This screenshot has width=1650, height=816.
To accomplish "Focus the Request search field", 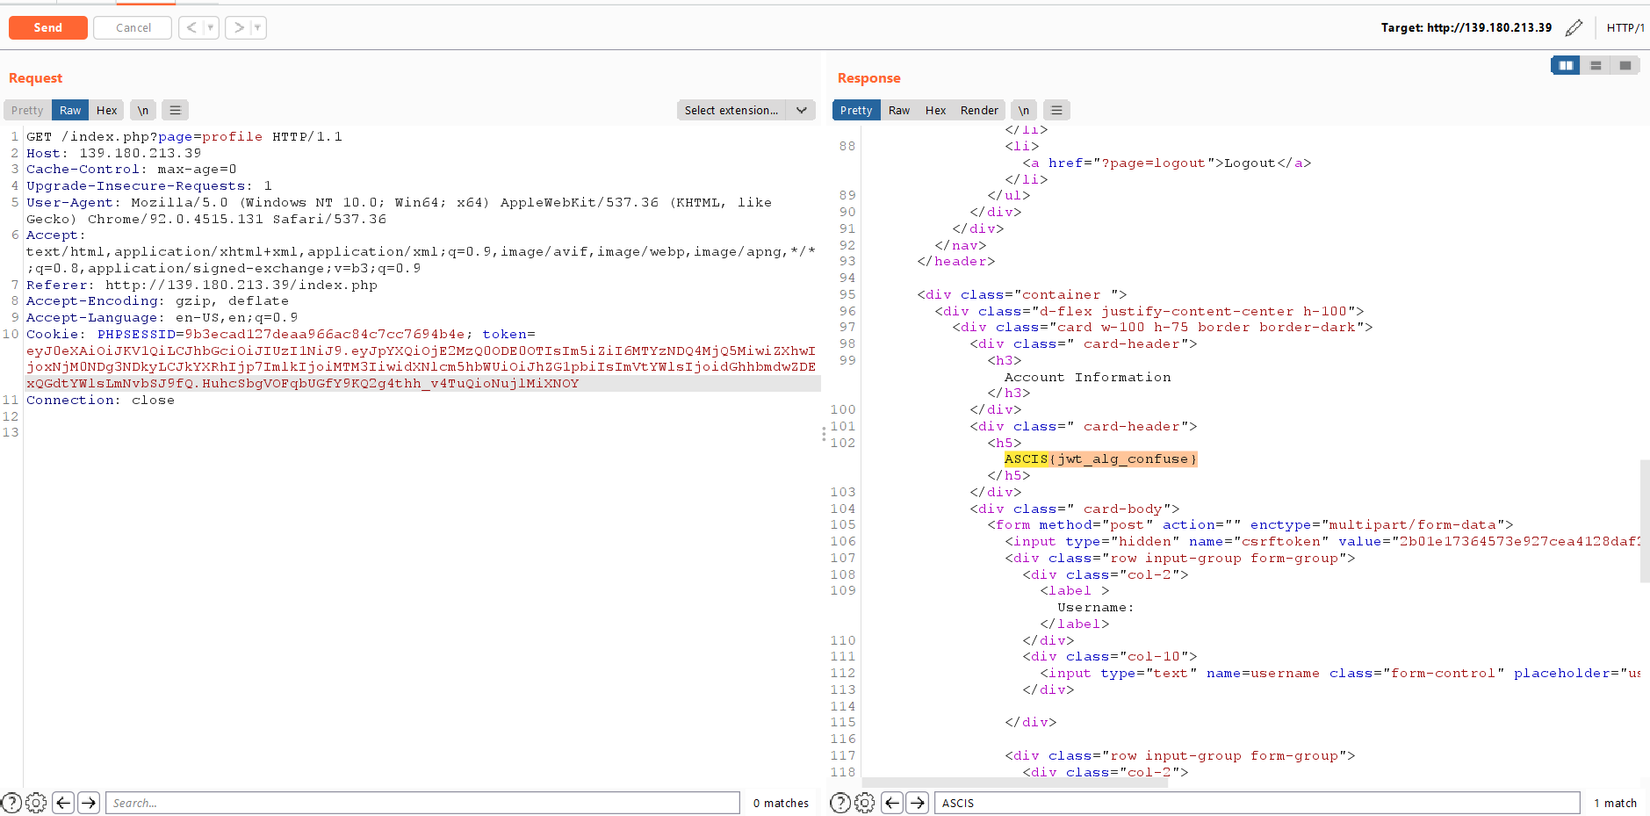I will tap(423, 803).
